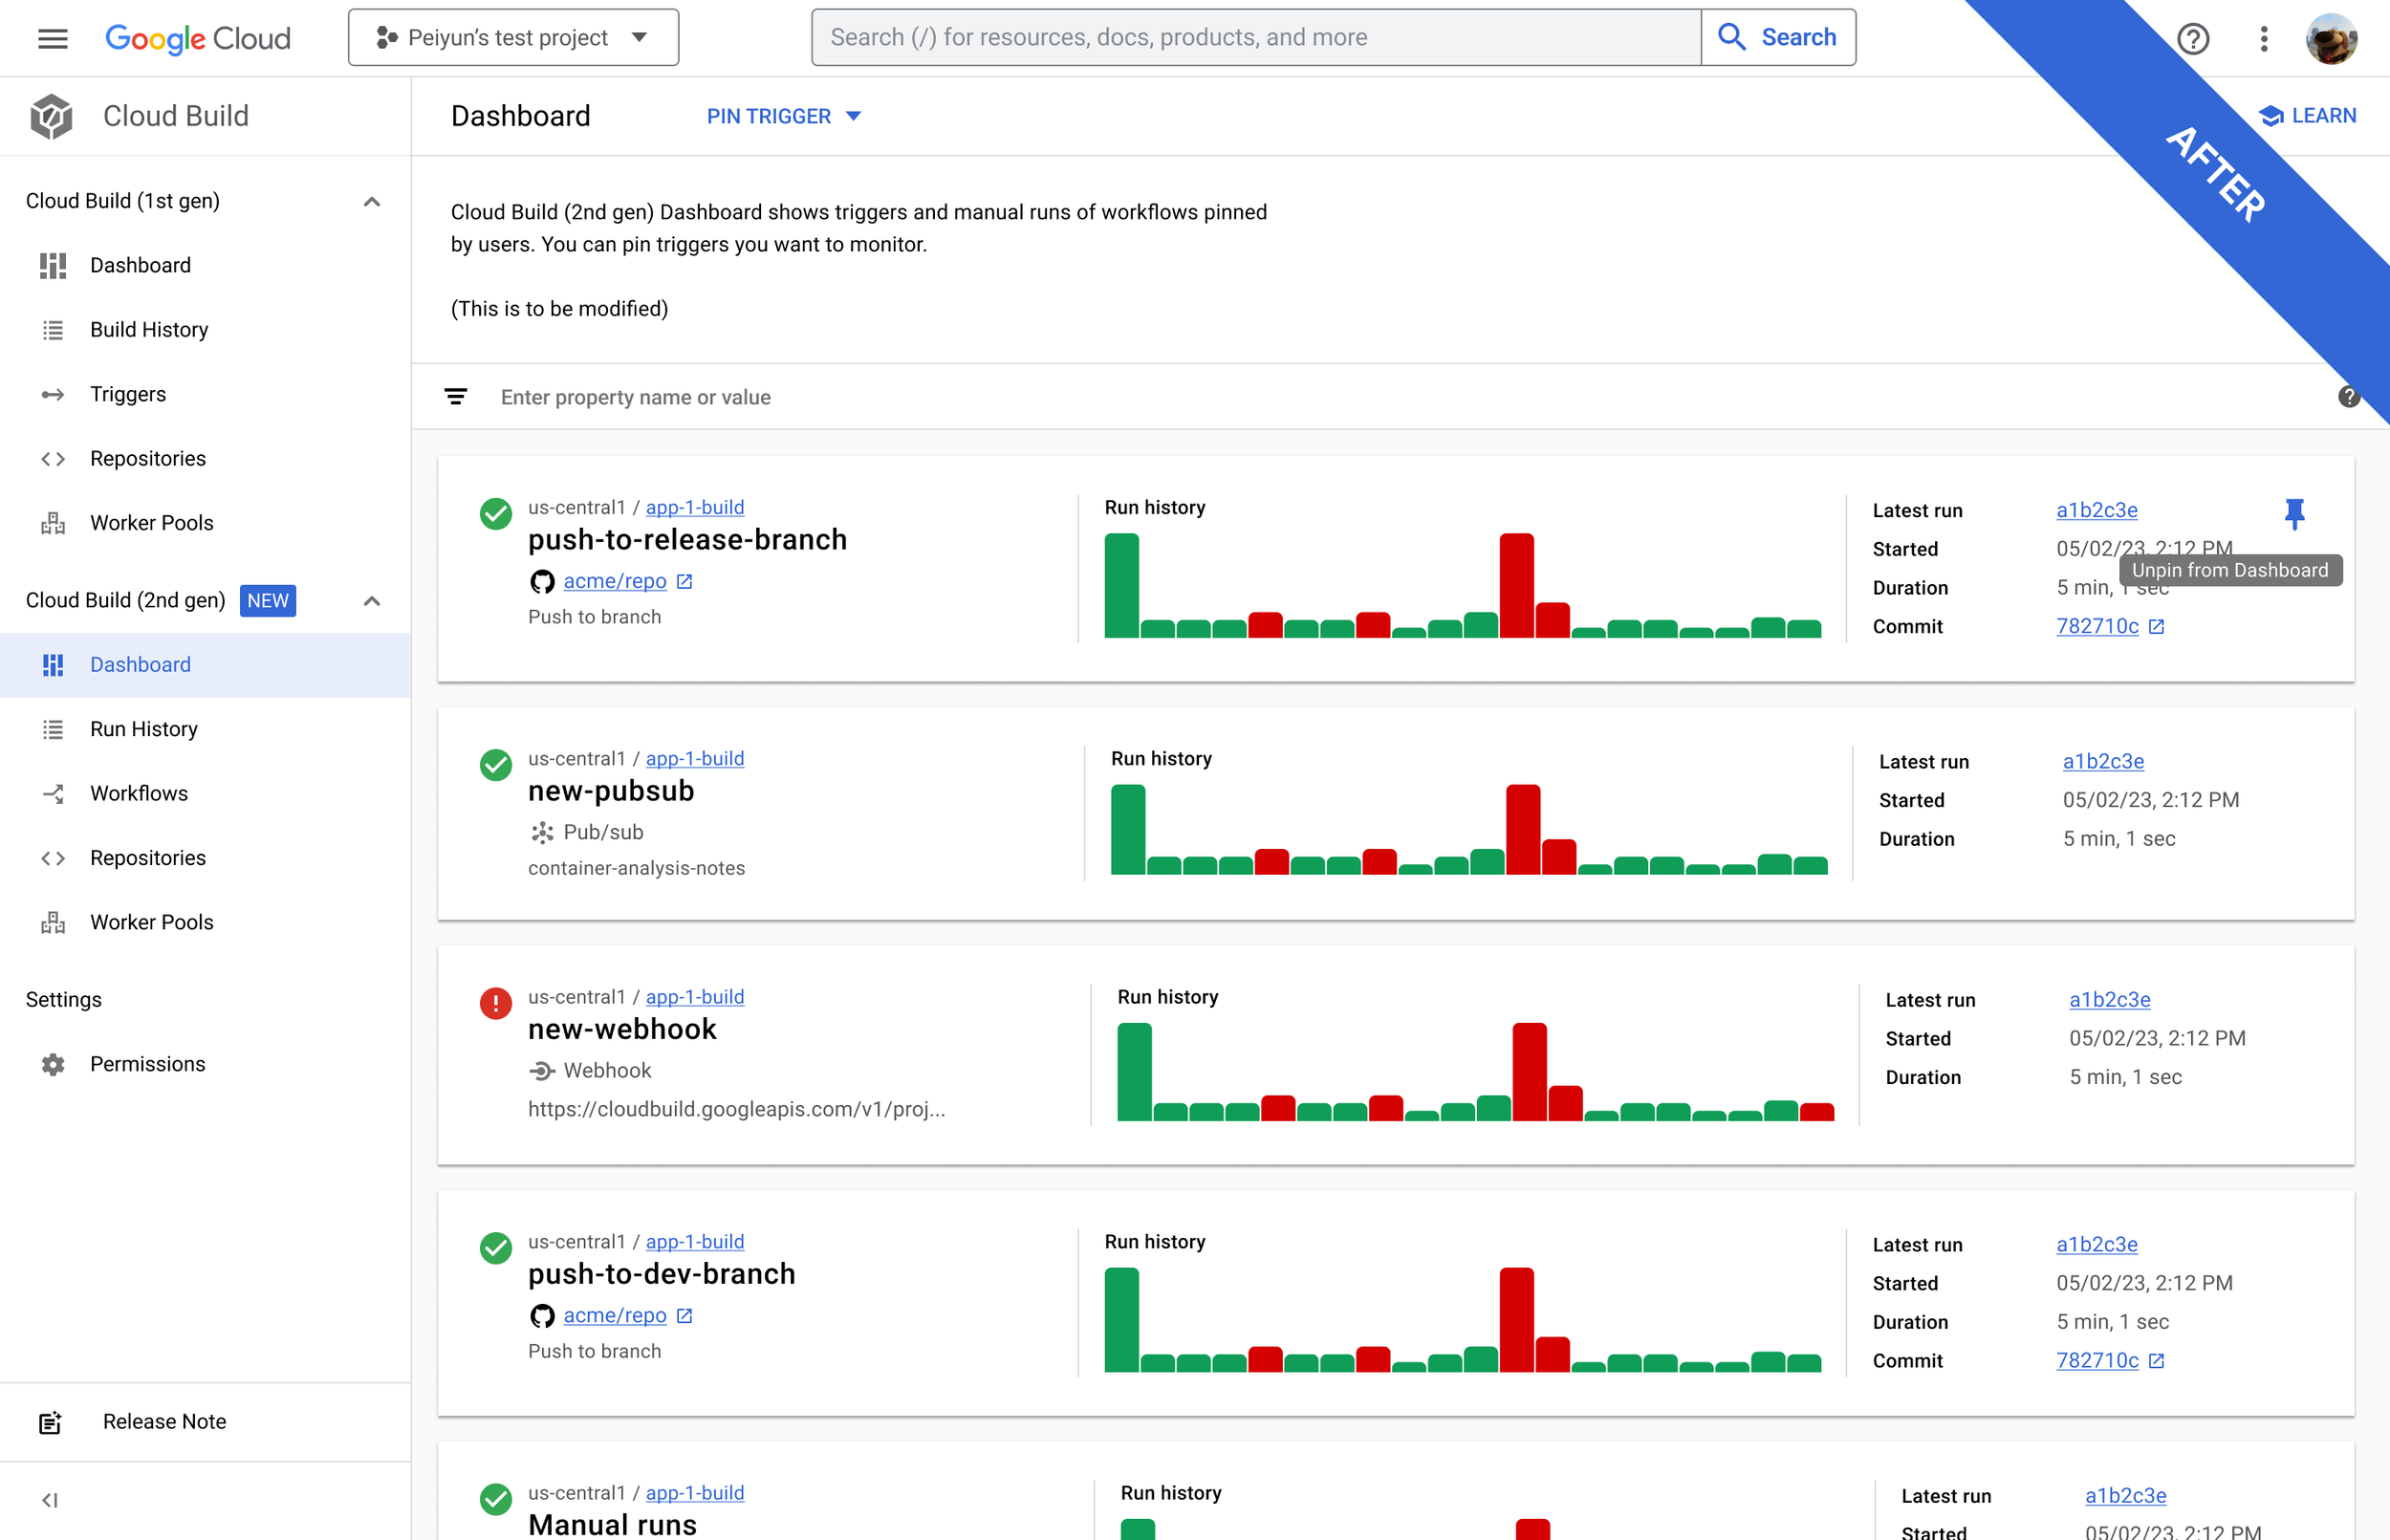Image resolution: width=2390 pixels, height=1540 pixels.
Task: Click the filter list icon
Action: (x=455, y=397)
